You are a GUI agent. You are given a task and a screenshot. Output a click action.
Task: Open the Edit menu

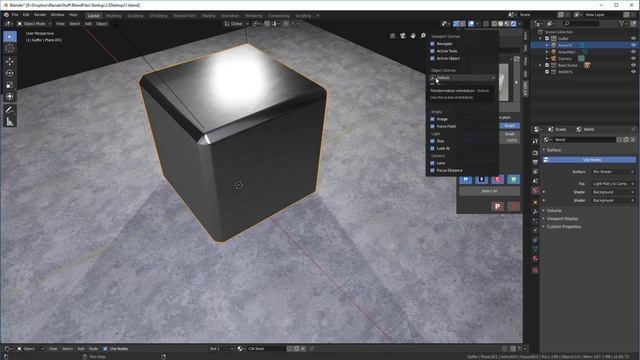pyautogui.click(x=26, y=15)
